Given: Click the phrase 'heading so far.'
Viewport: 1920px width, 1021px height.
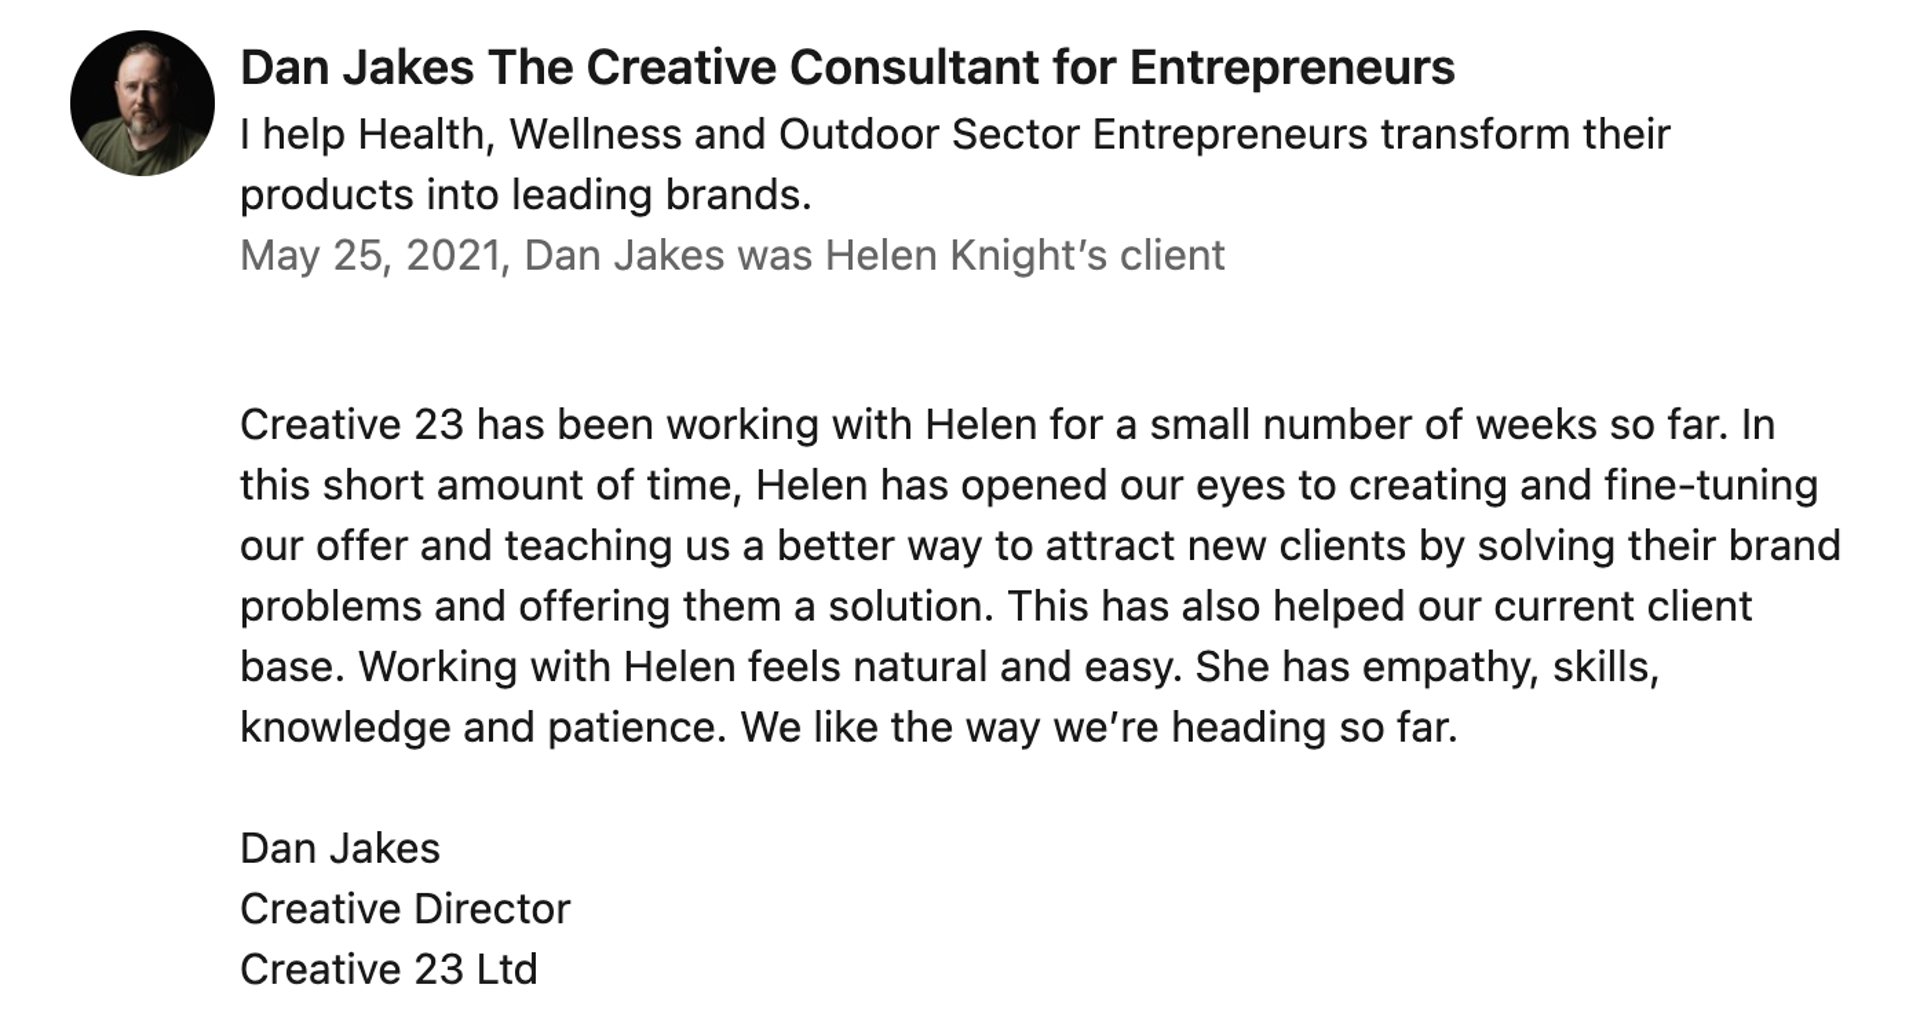Looking at the screenshot, I should tap(1315, 728).
